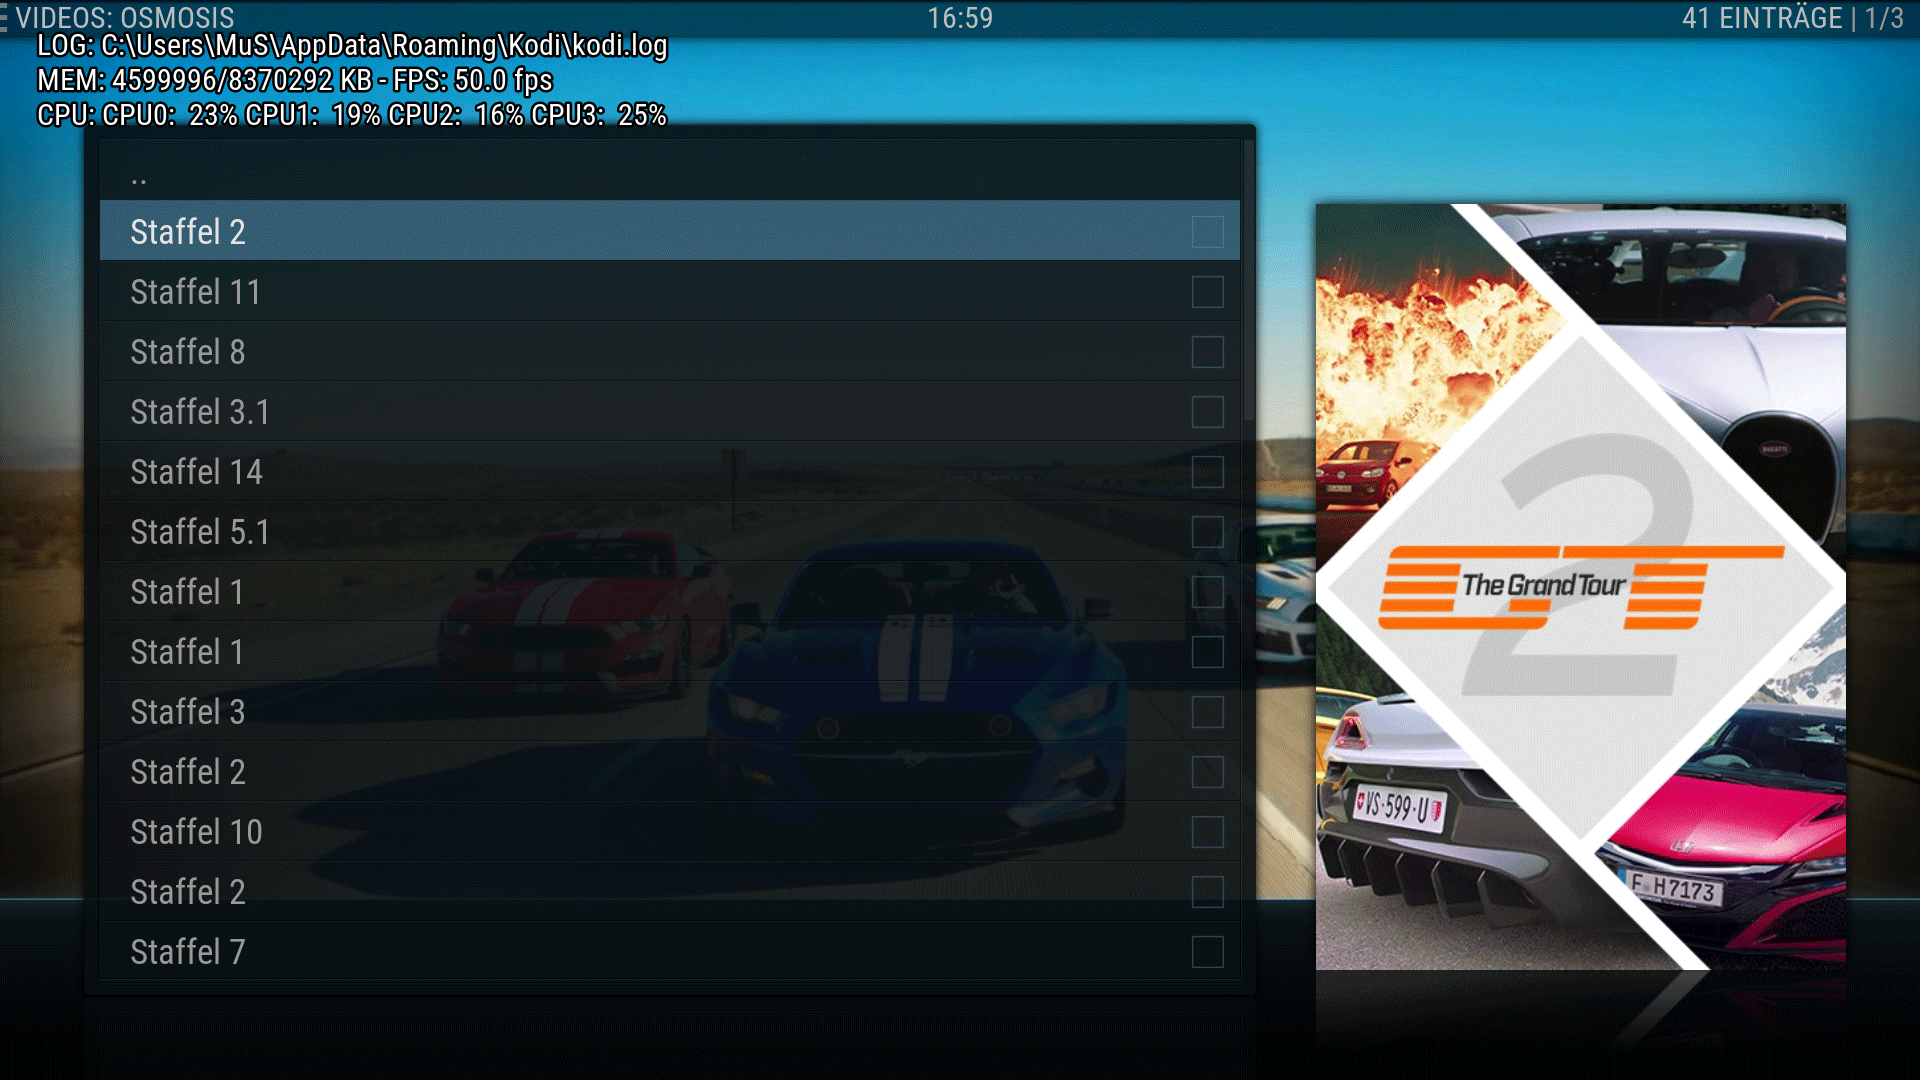Tick the Staffel 3 checkbox

(1208, 712)
